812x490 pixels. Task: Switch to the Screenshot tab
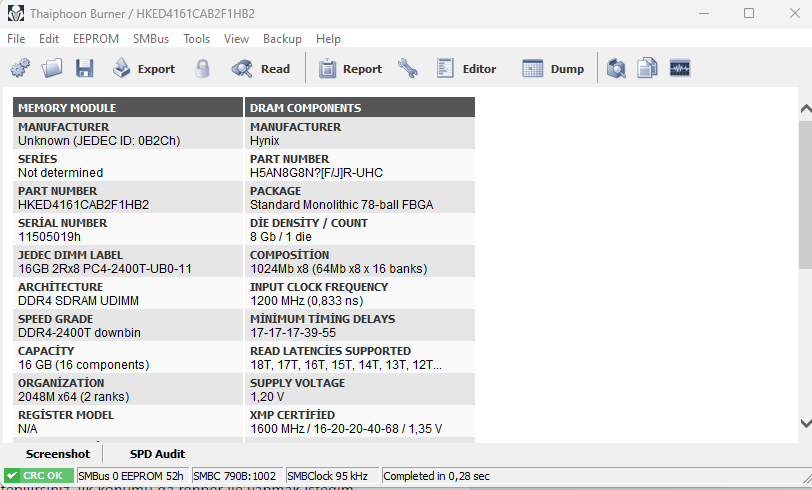click(58, 454)
